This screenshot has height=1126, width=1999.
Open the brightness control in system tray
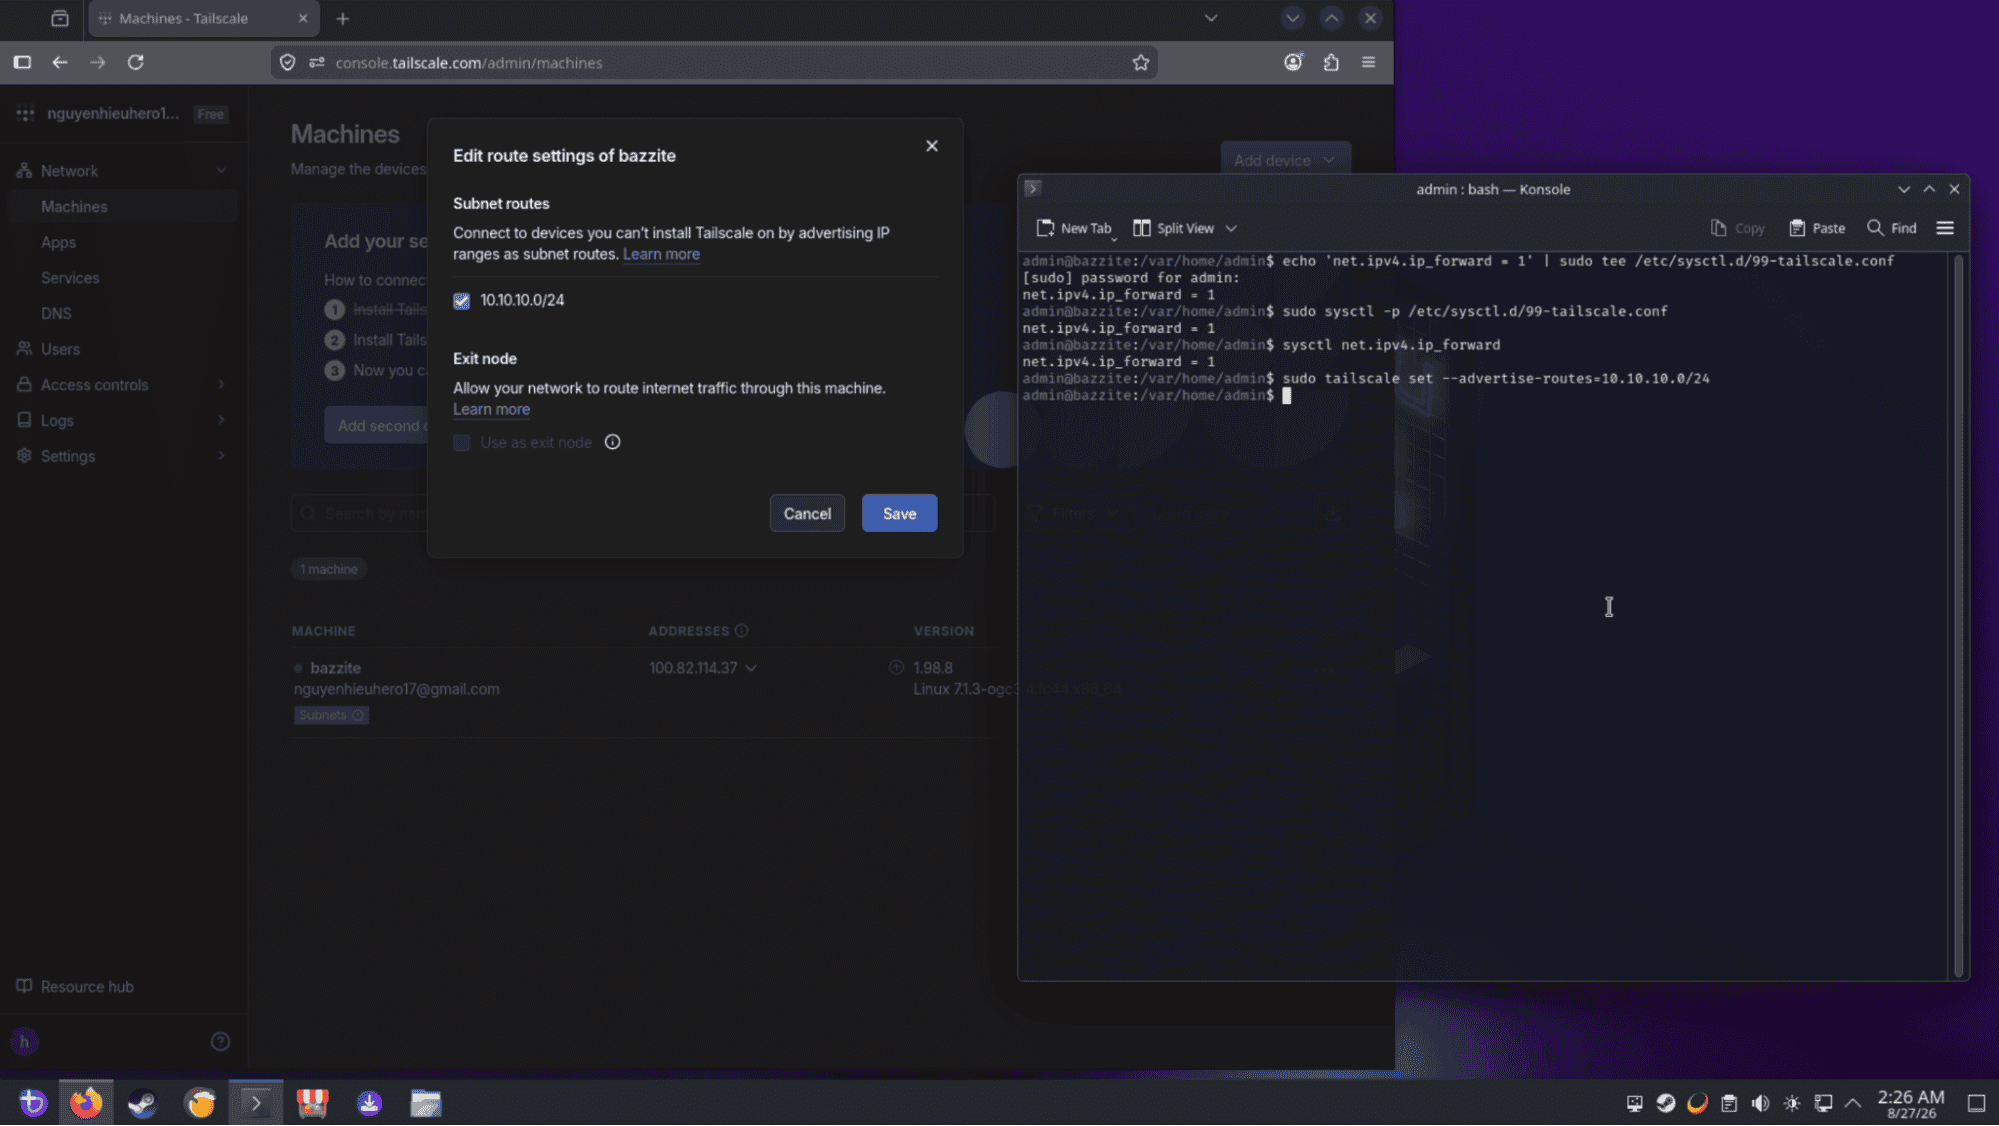[x=1792, y=1103]
